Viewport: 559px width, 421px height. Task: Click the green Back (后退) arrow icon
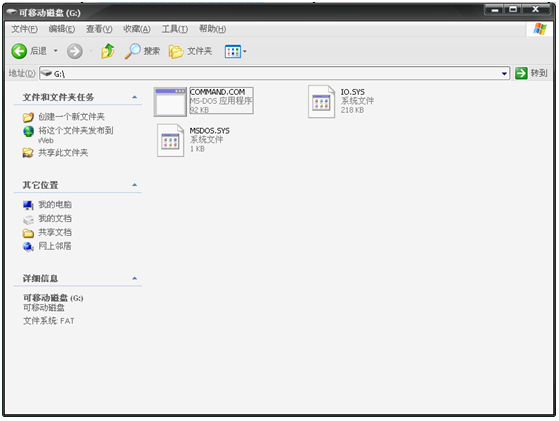19,51
